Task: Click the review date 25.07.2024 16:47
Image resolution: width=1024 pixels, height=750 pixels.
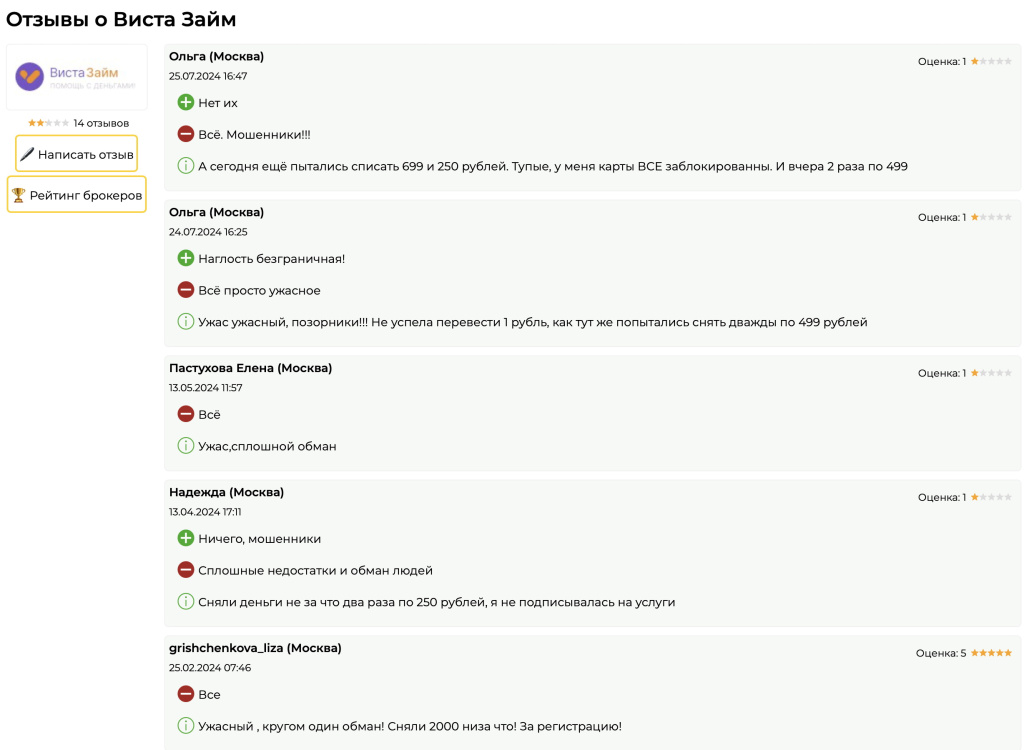Action: click(x=208, y=76)
